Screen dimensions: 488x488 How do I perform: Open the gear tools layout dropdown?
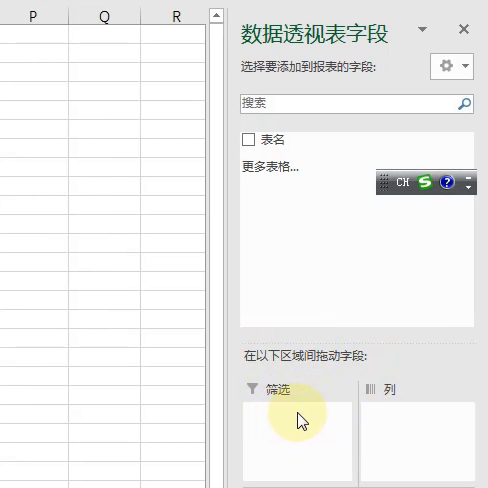452,66
